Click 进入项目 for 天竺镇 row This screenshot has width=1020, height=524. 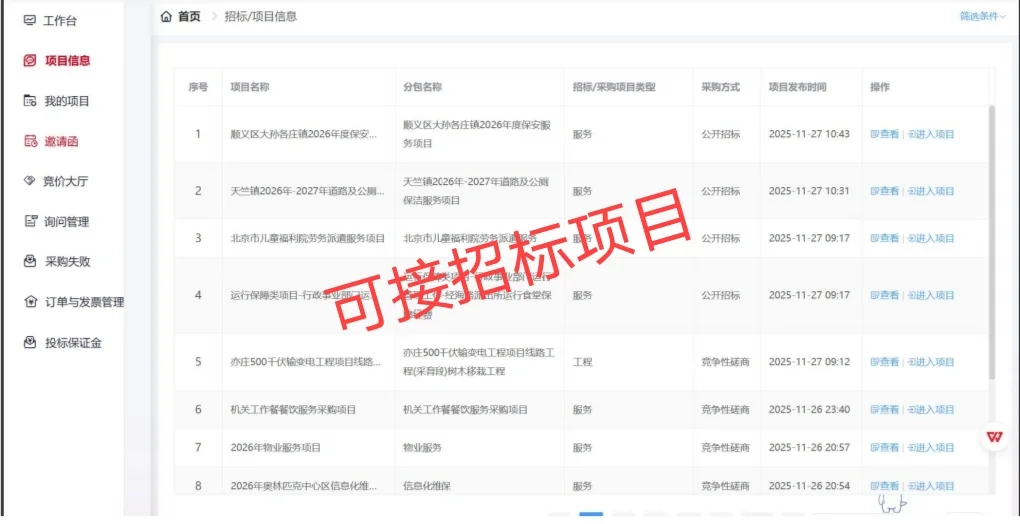coord(931,191)
